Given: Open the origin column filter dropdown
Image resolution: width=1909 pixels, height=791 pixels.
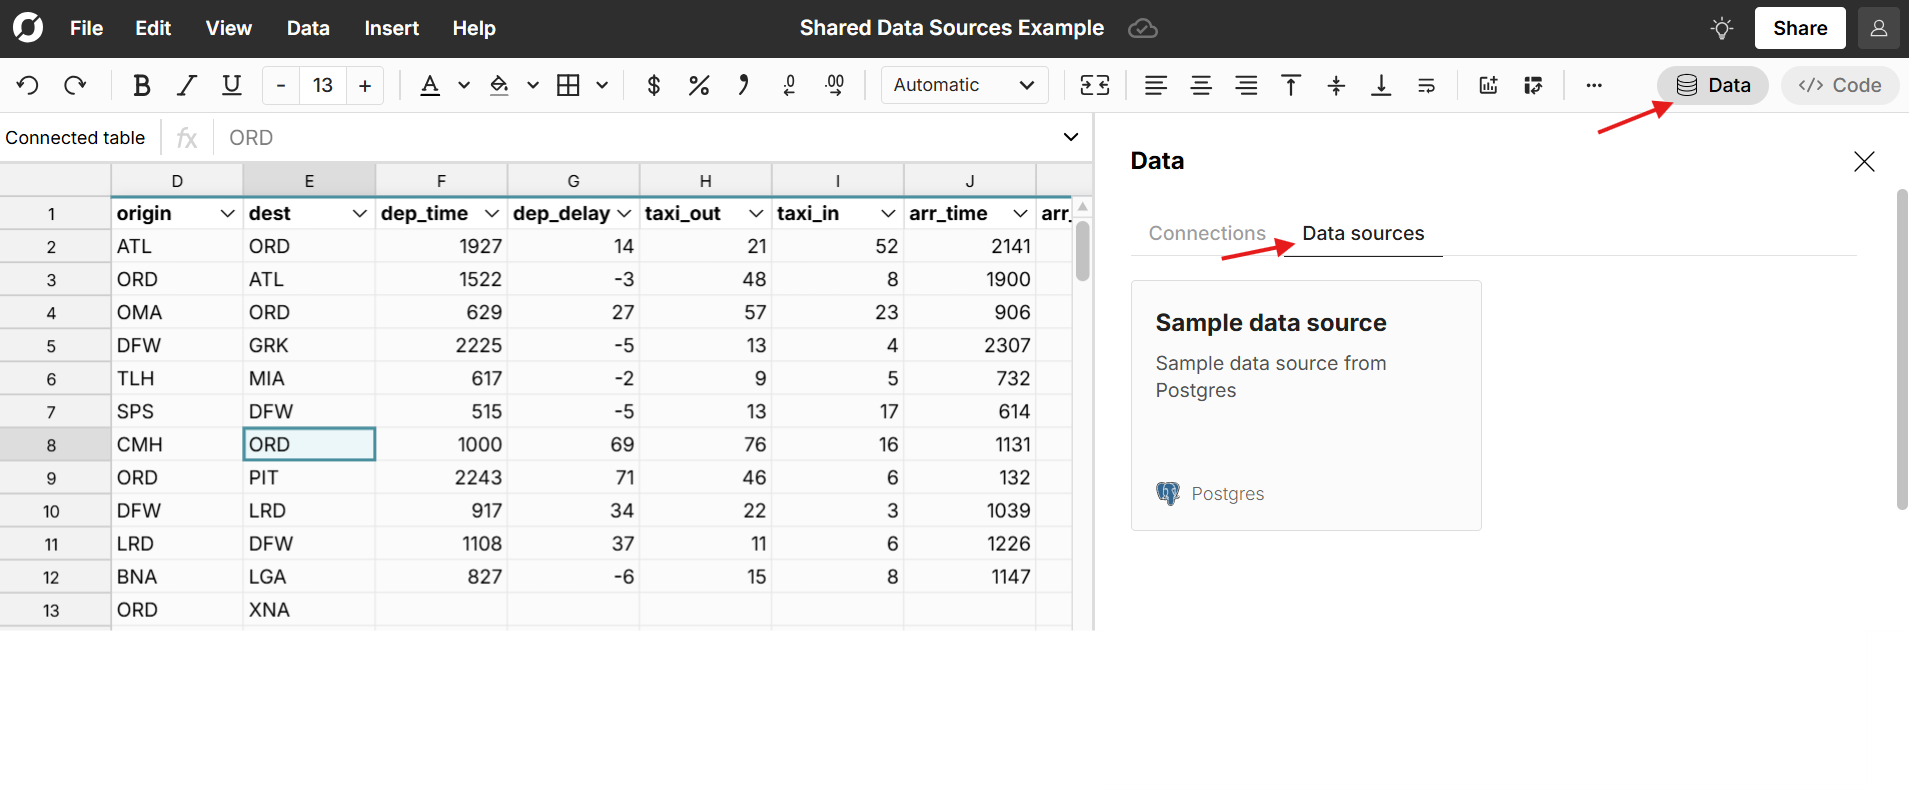Looking at the screenshot, I should tap(227, 213).
